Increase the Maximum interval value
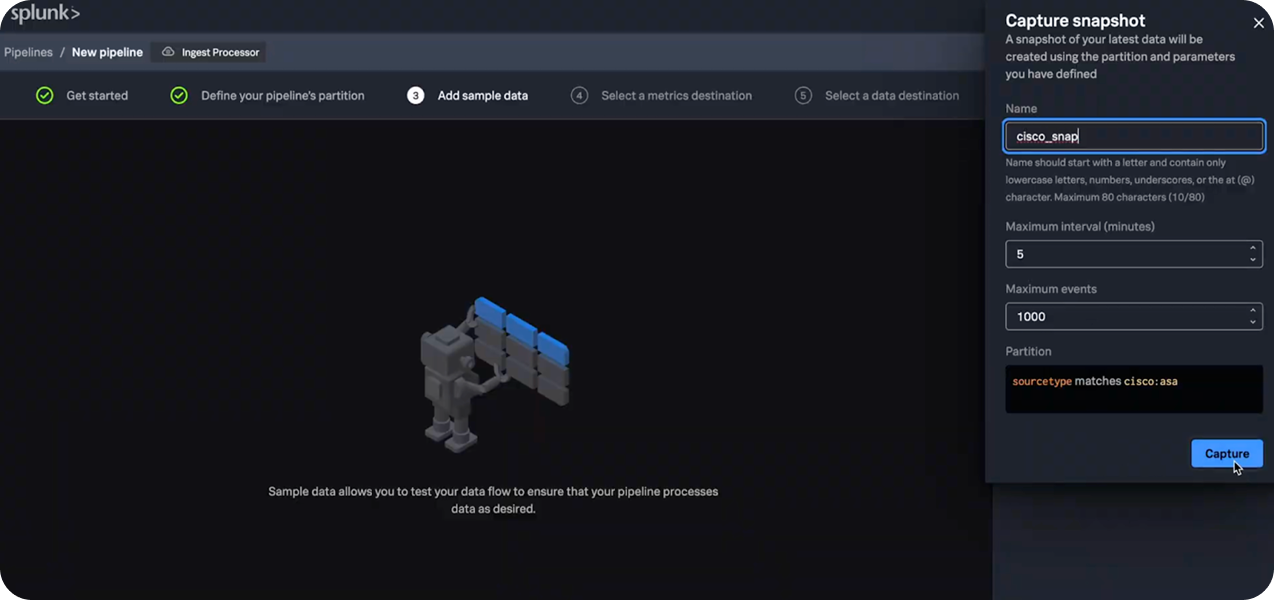Screen dimensions: 1274x600 point(1252,248)
